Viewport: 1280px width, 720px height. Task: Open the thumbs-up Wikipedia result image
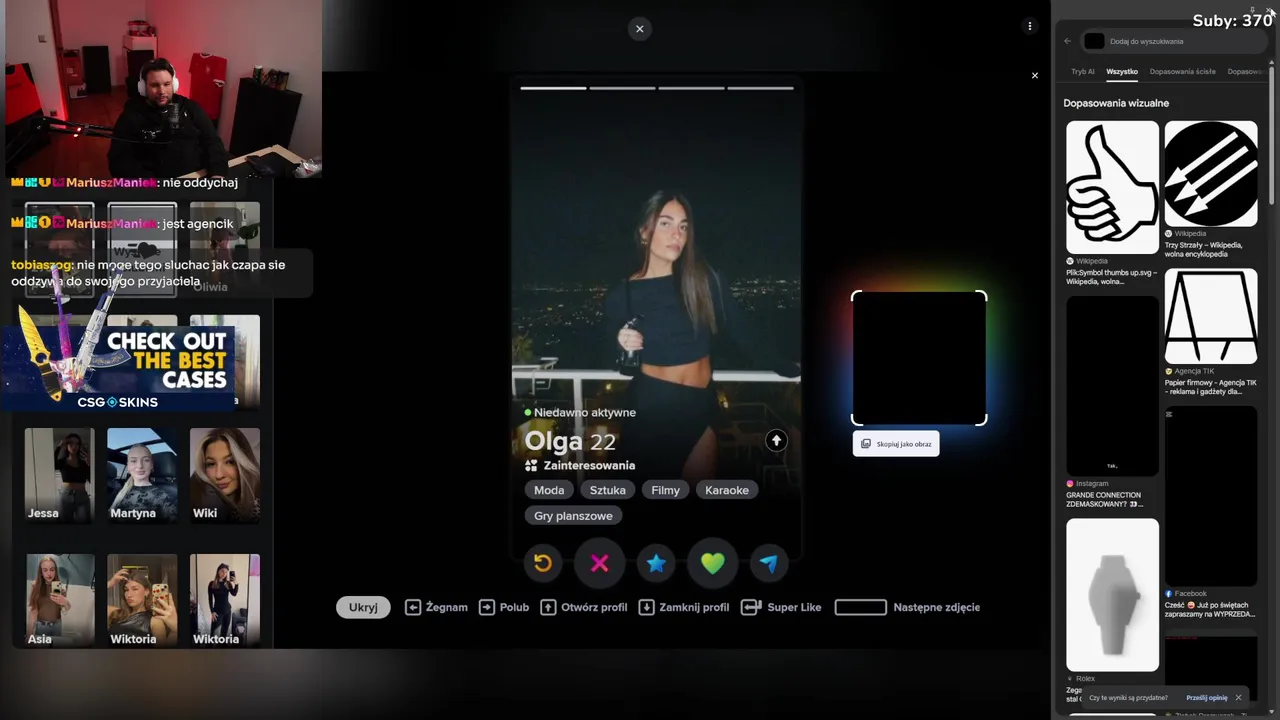click(1112, 187)
